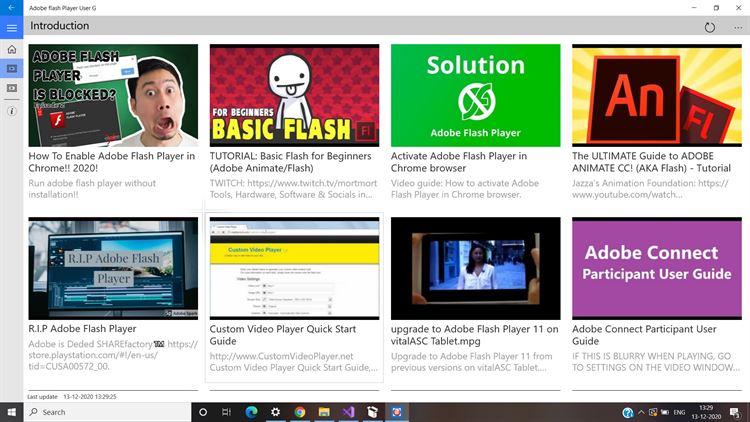This screenshot has width=750, height=422.
Task: Open the 'R.I.P Adobe Flash Player' title text
Action: pyautogui.click(x=82, y=329)
